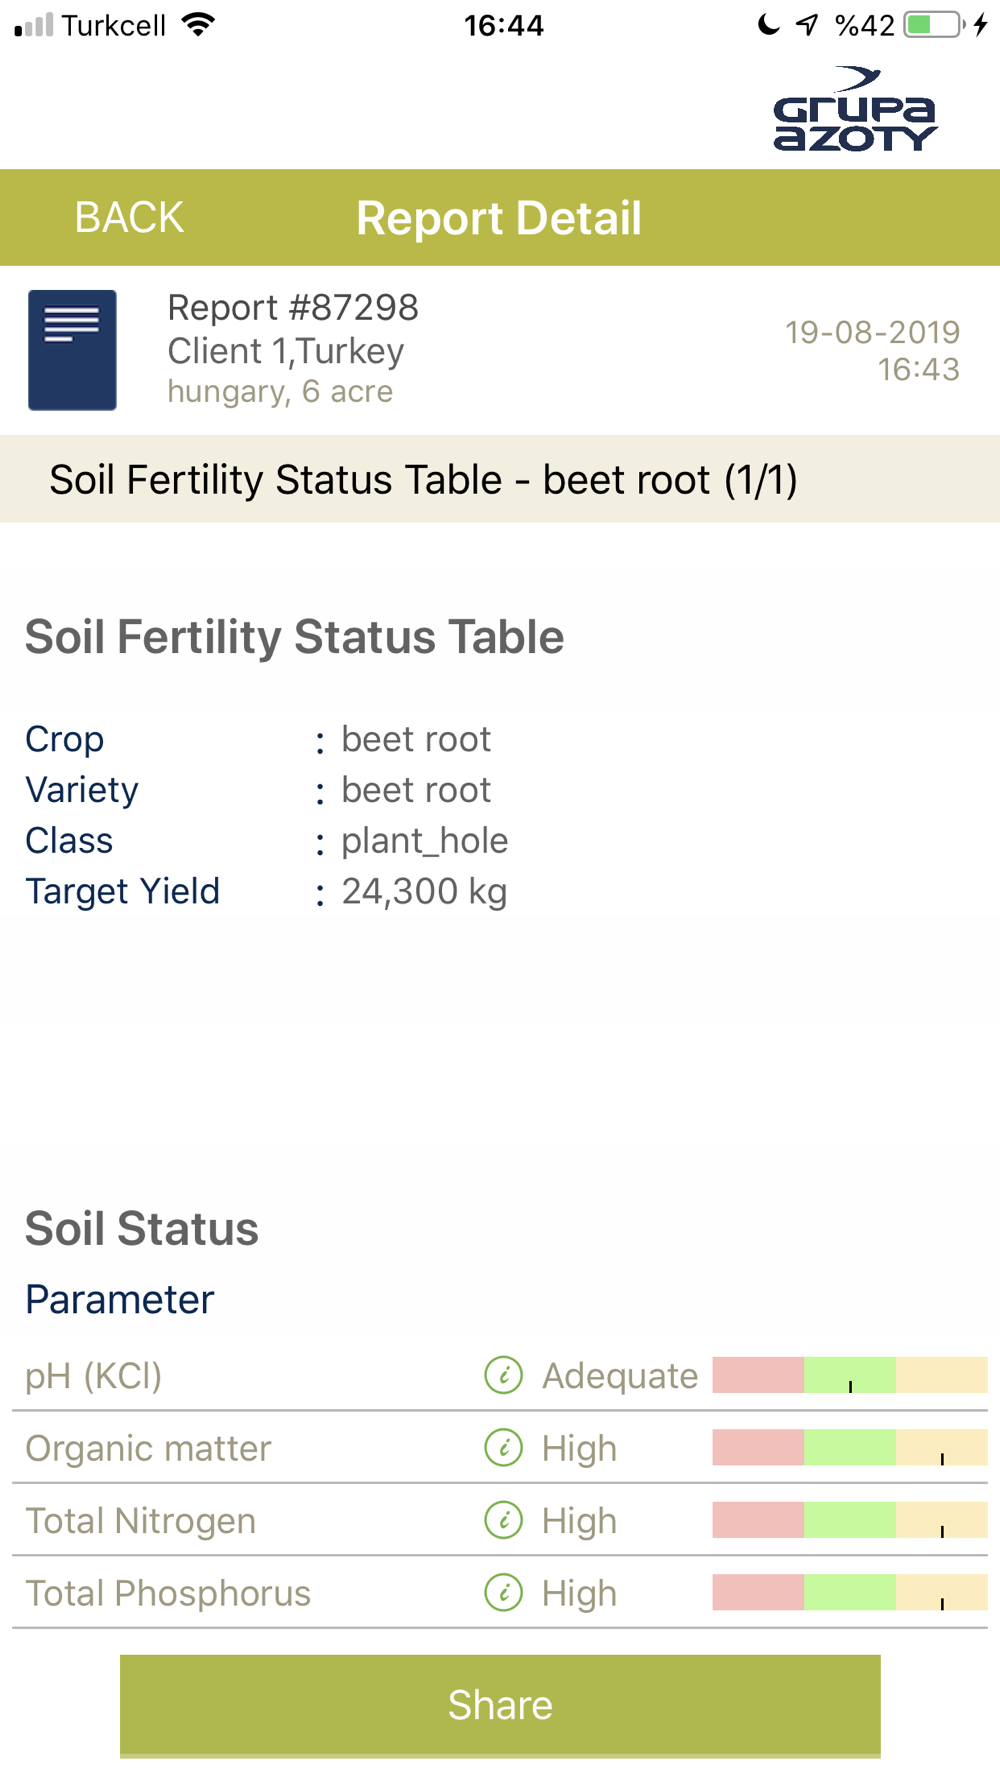Tap the Total Nitrogen info icon
This screenshot has height=1778, width=1000.
point(503,1520)
